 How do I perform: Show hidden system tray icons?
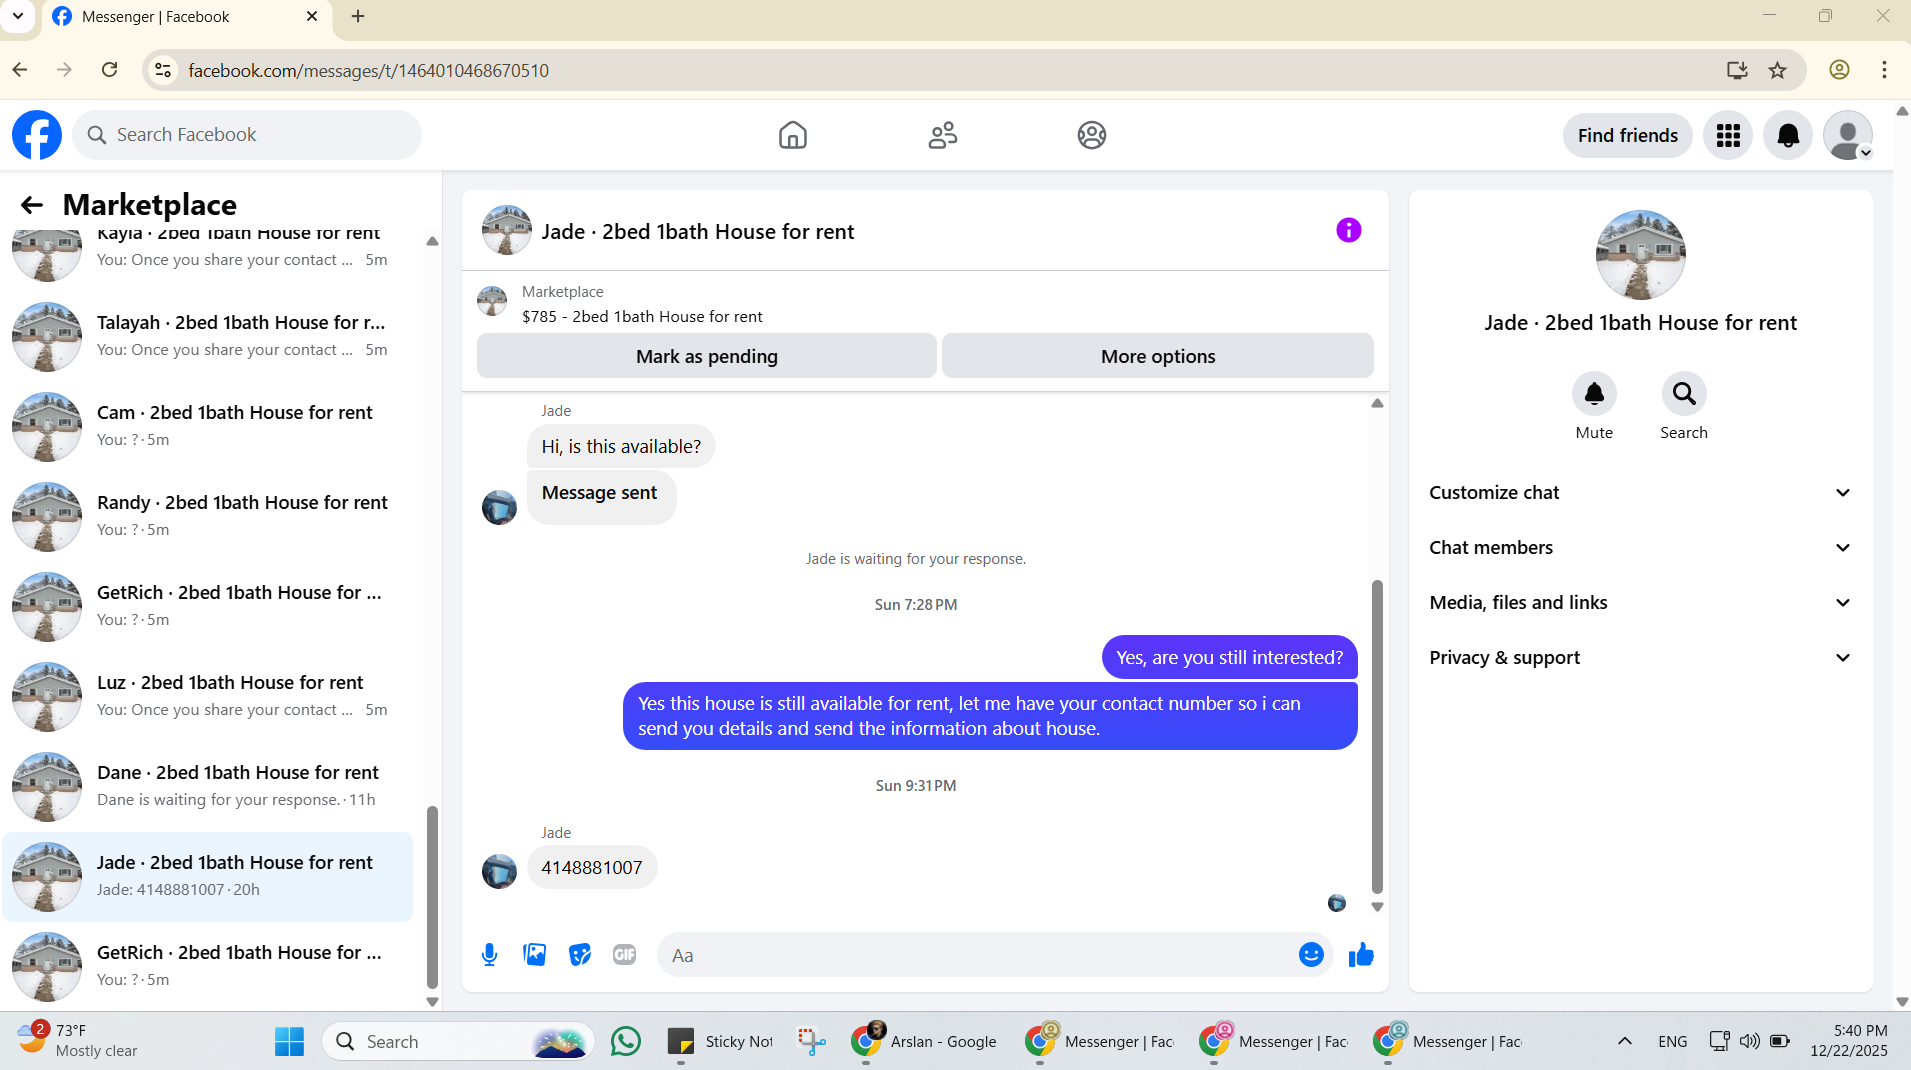[x=1625, y=1041]
